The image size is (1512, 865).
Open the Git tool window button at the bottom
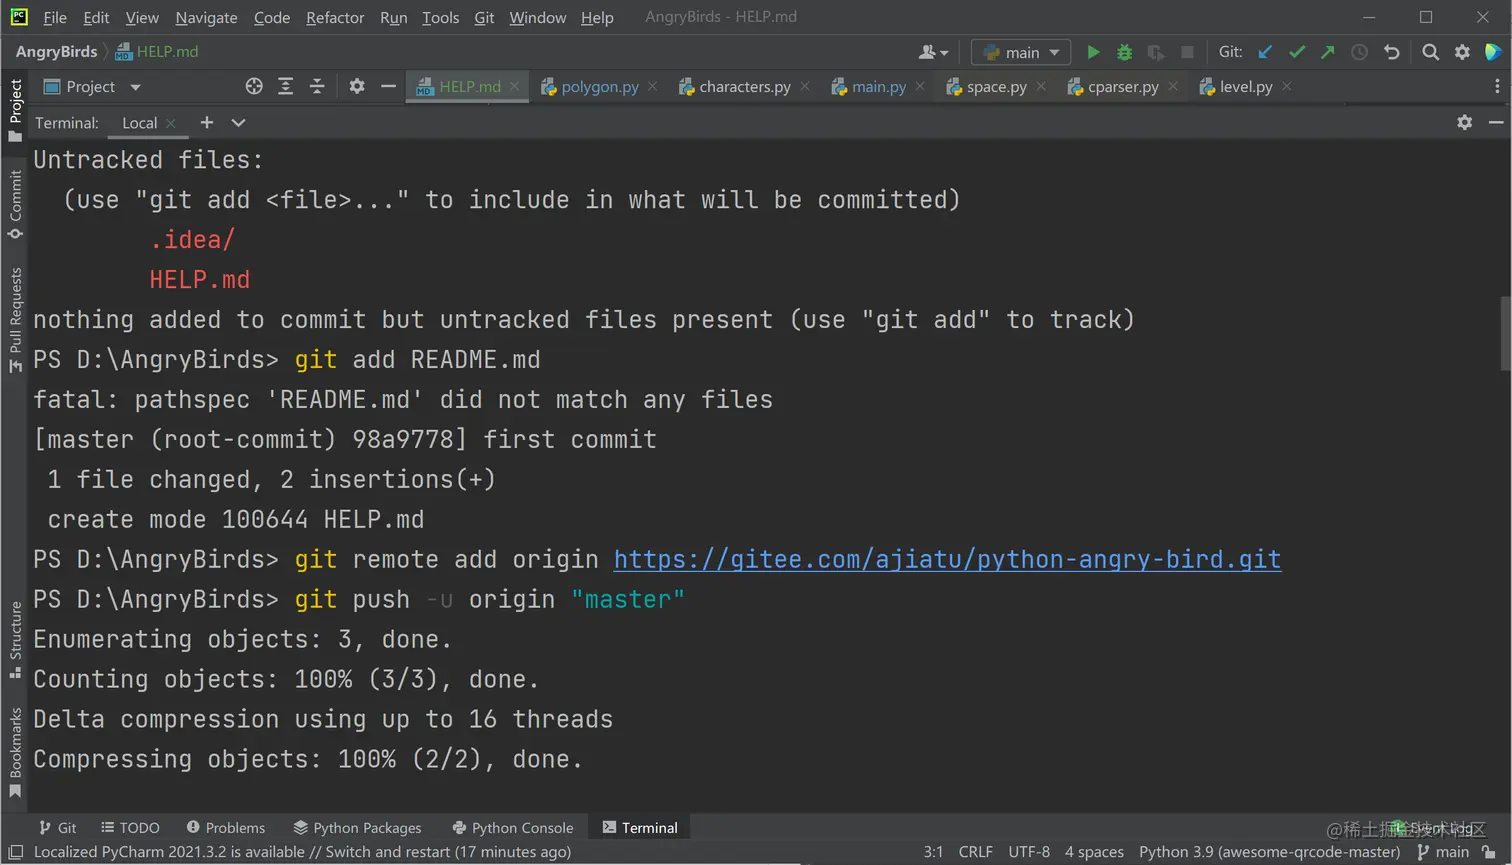[58, 828]
